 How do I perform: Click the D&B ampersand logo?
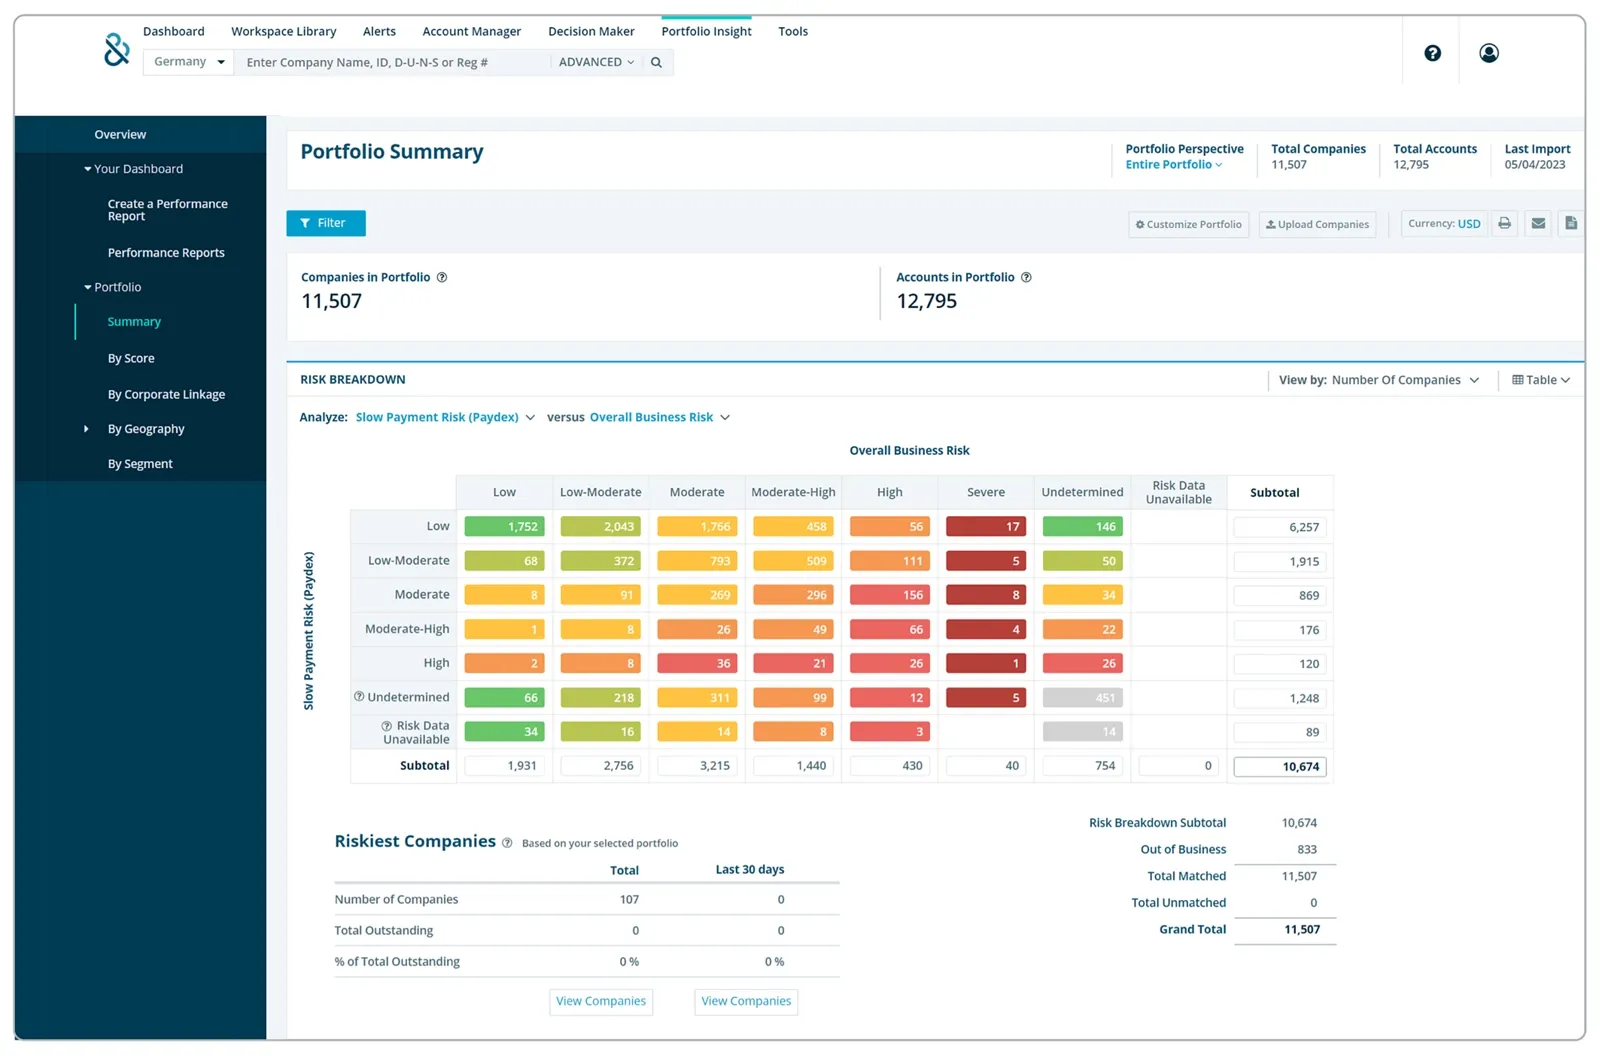(x=117, y=48)
